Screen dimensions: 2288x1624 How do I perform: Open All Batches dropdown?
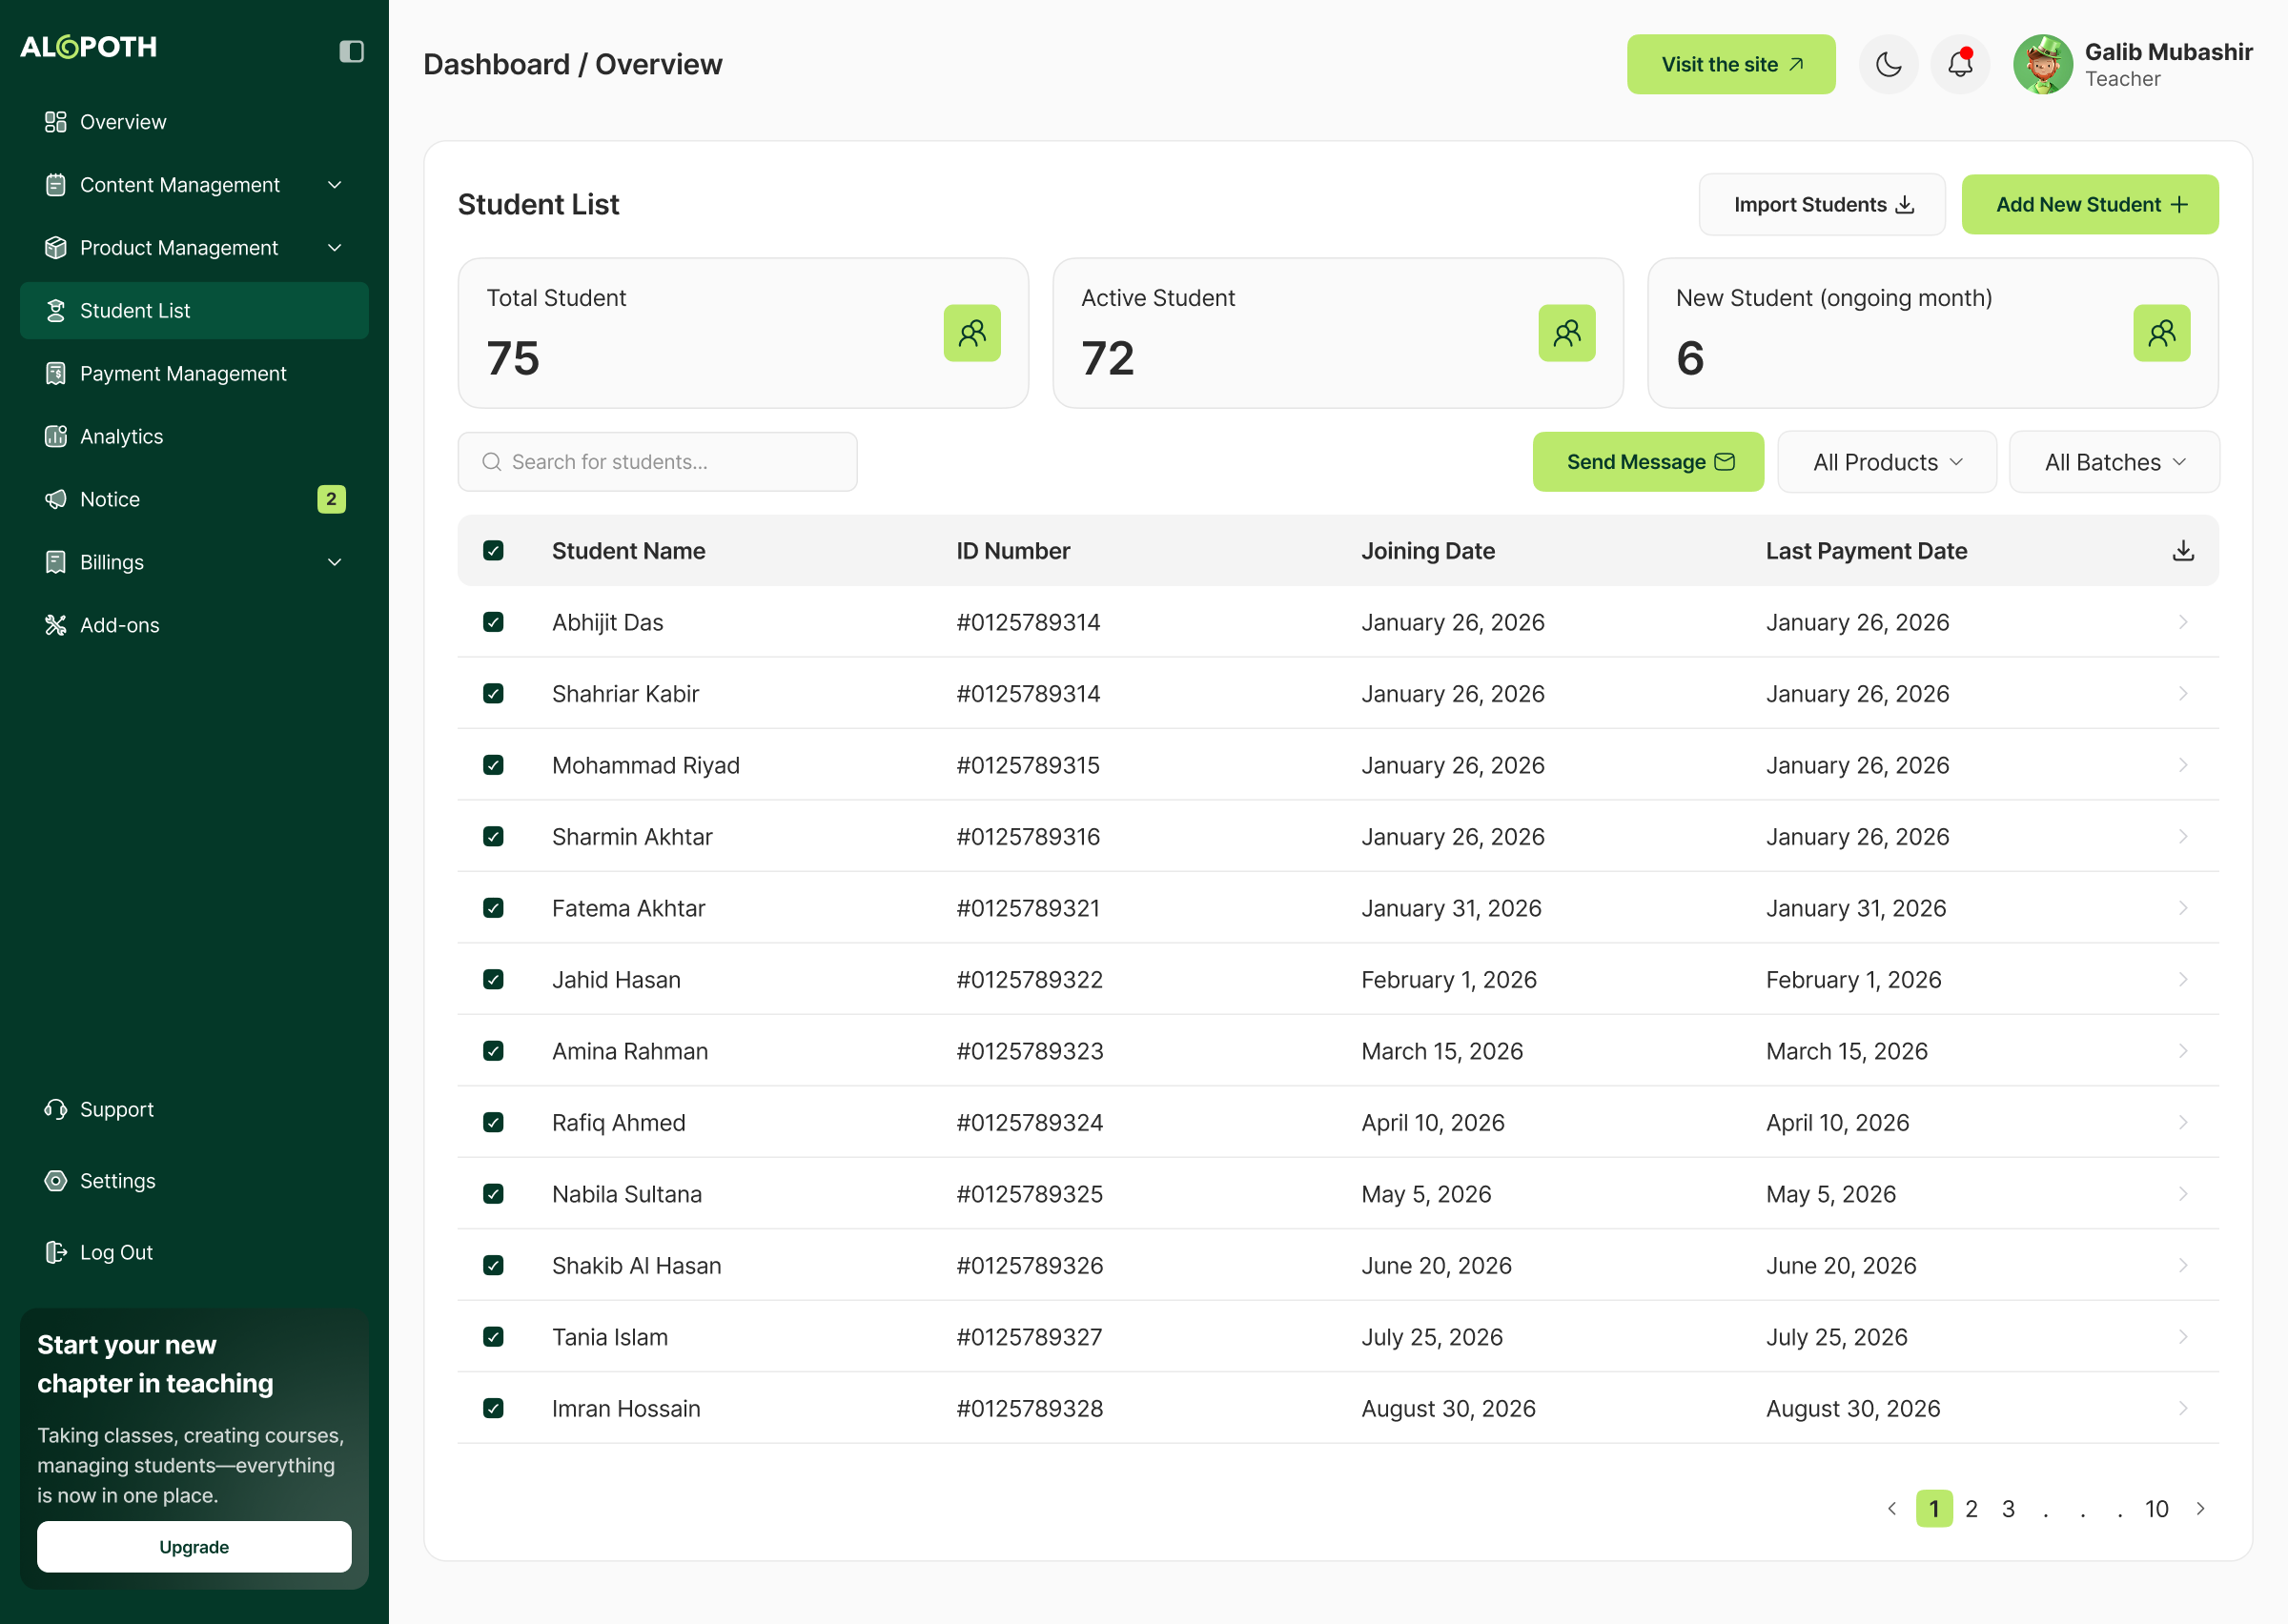(x=2114, y=462)
